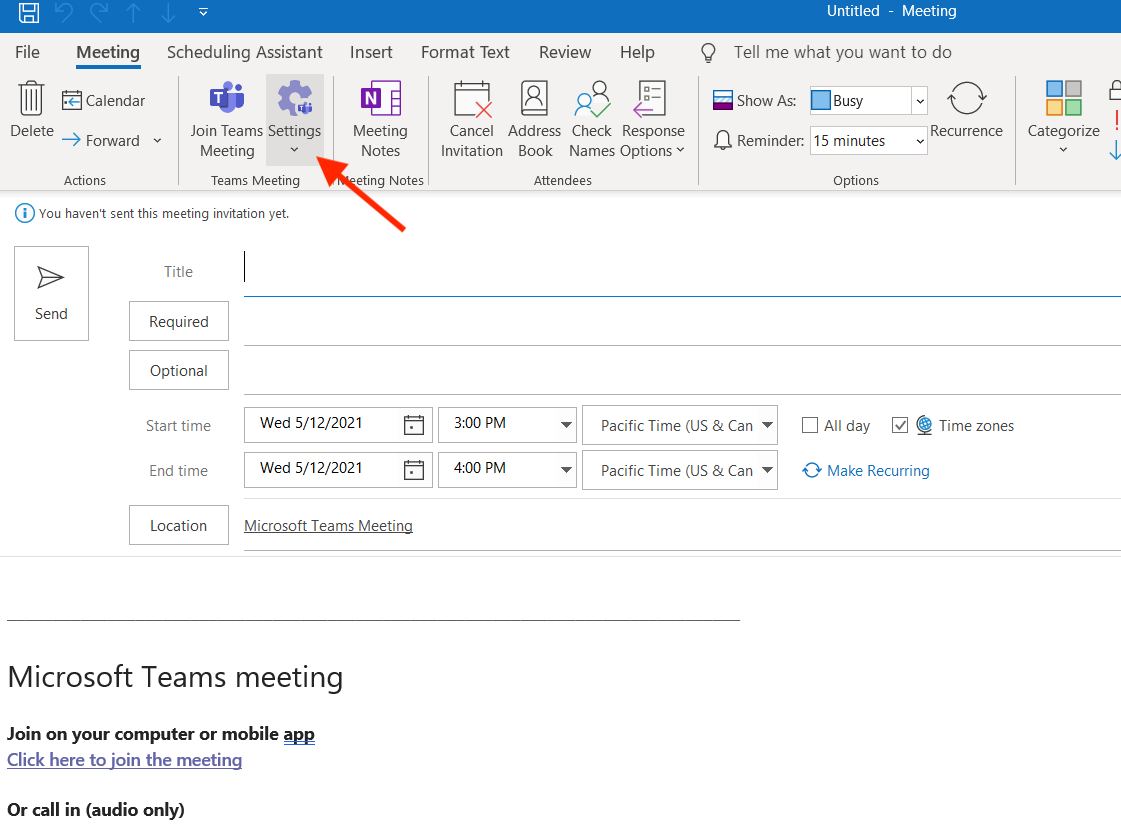This screenshot has height=825, width=1121.
Task: Open Response Options menu
Action: click(x=653, y=119)
